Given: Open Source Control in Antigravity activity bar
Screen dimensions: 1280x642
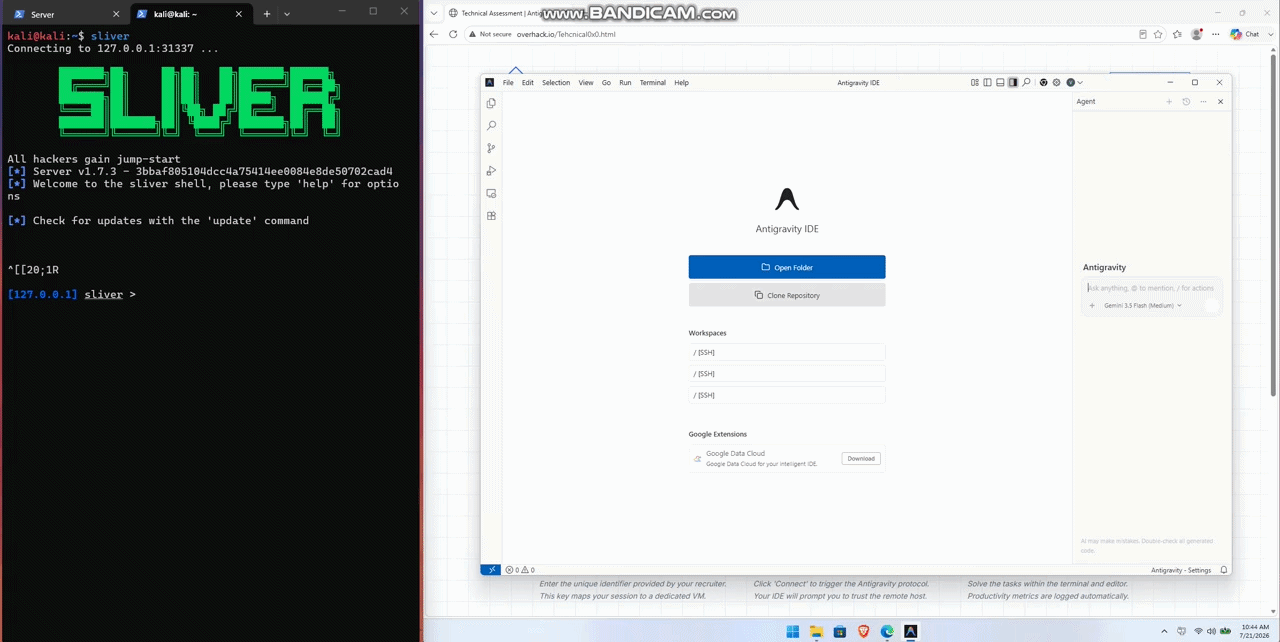Looking at the screenshot, I should 491,148.
